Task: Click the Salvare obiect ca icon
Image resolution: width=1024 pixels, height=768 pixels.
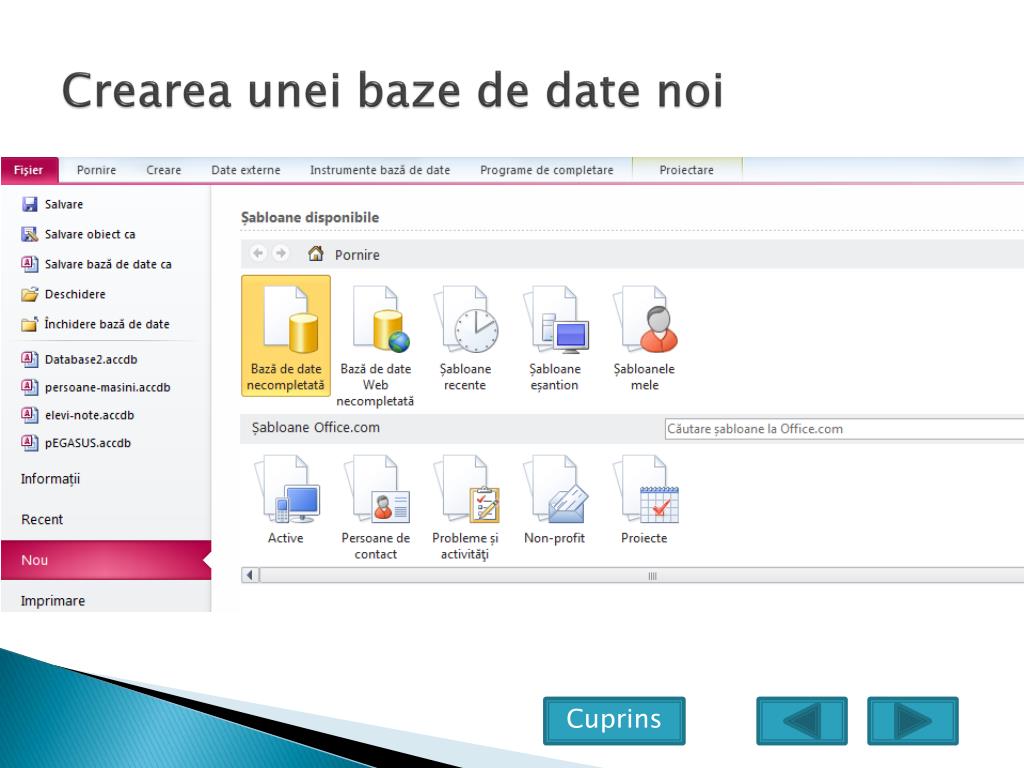Action: point(29,234)
